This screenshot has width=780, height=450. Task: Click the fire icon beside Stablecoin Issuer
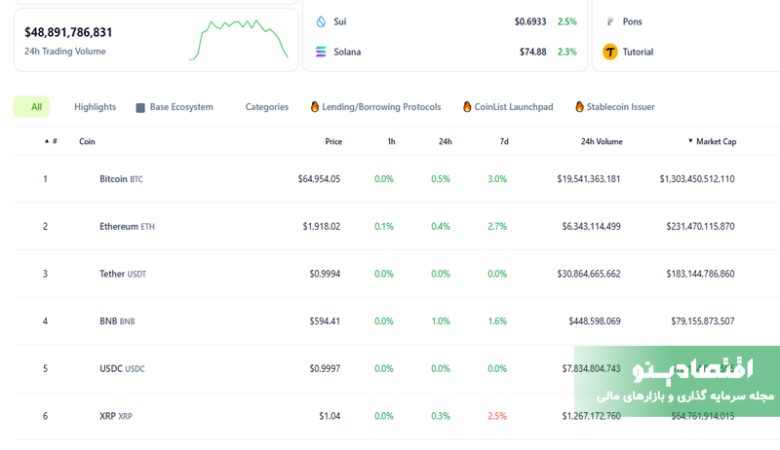point(579,106)
